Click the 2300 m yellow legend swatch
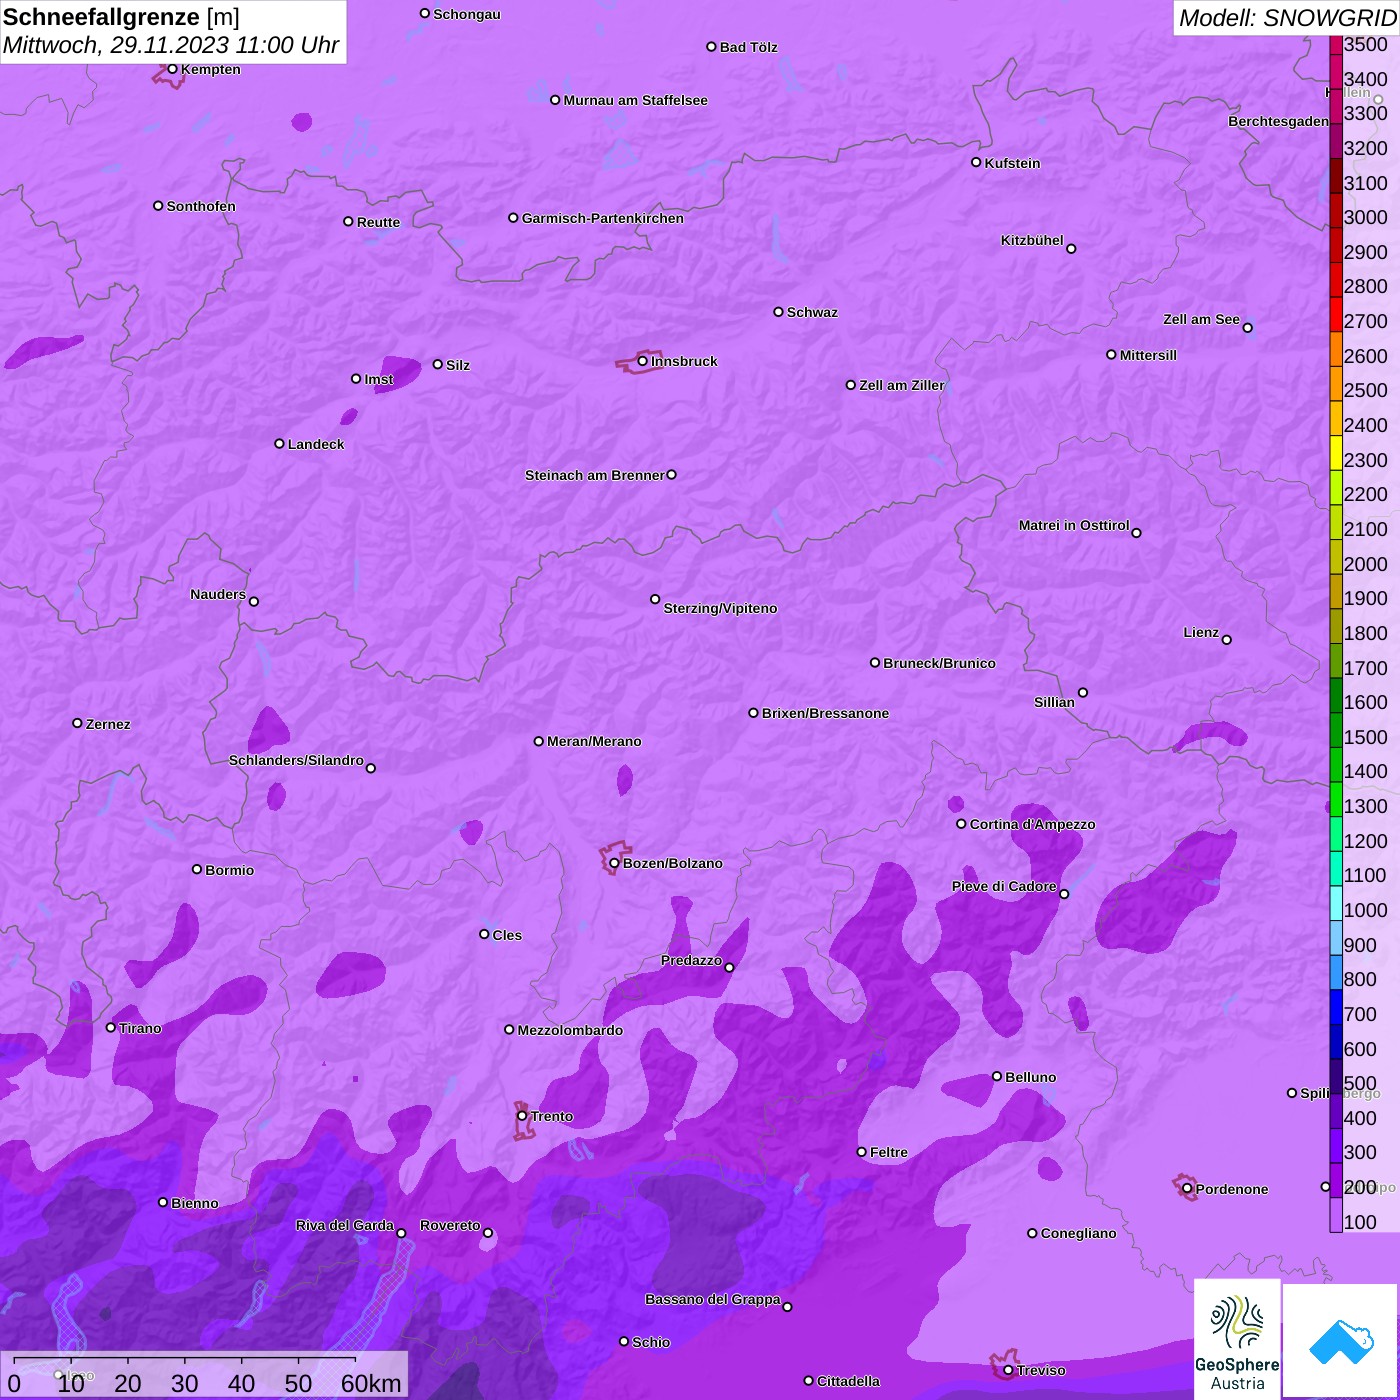Image resolution: width=1400 pixels, height=1400 pixels. pyautogui.click(x=1336, y=453)
